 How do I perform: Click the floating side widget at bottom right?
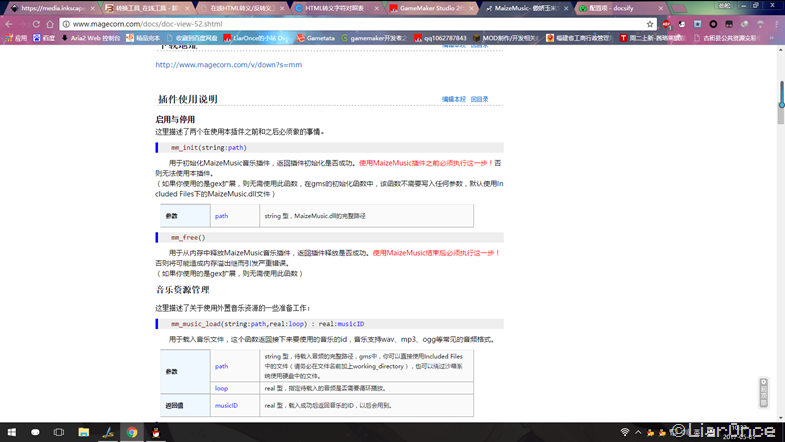tap(763, 393)
